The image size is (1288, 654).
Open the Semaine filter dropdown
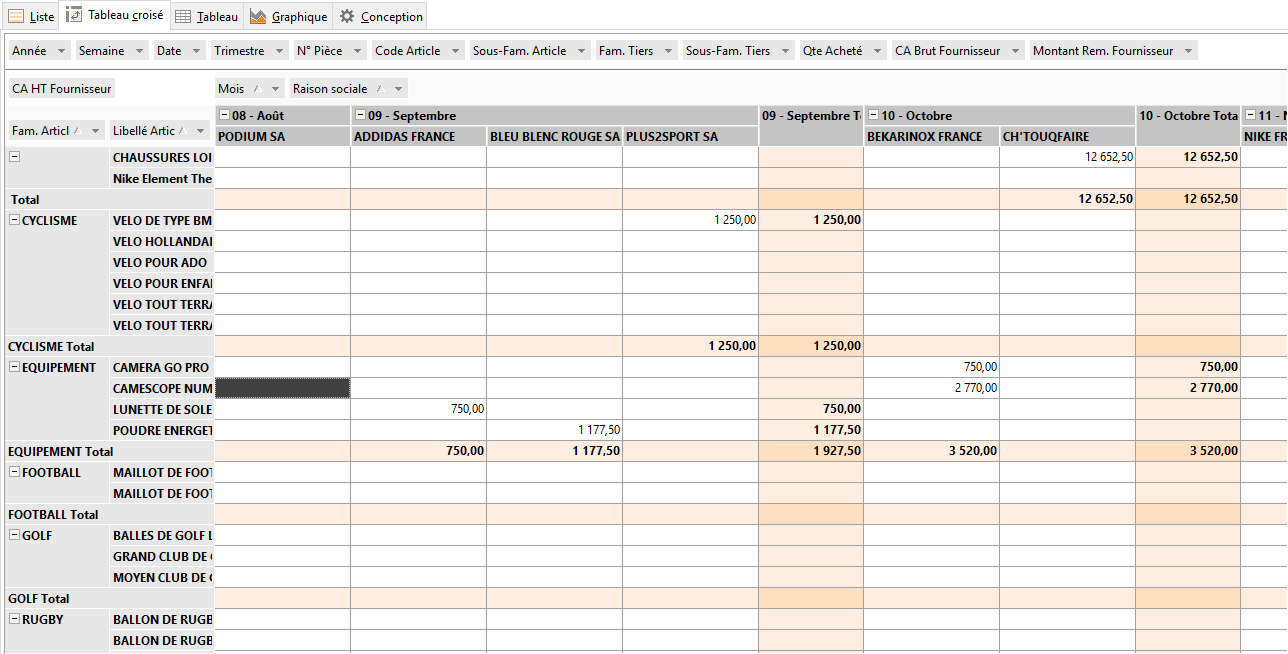pos(138,51)
